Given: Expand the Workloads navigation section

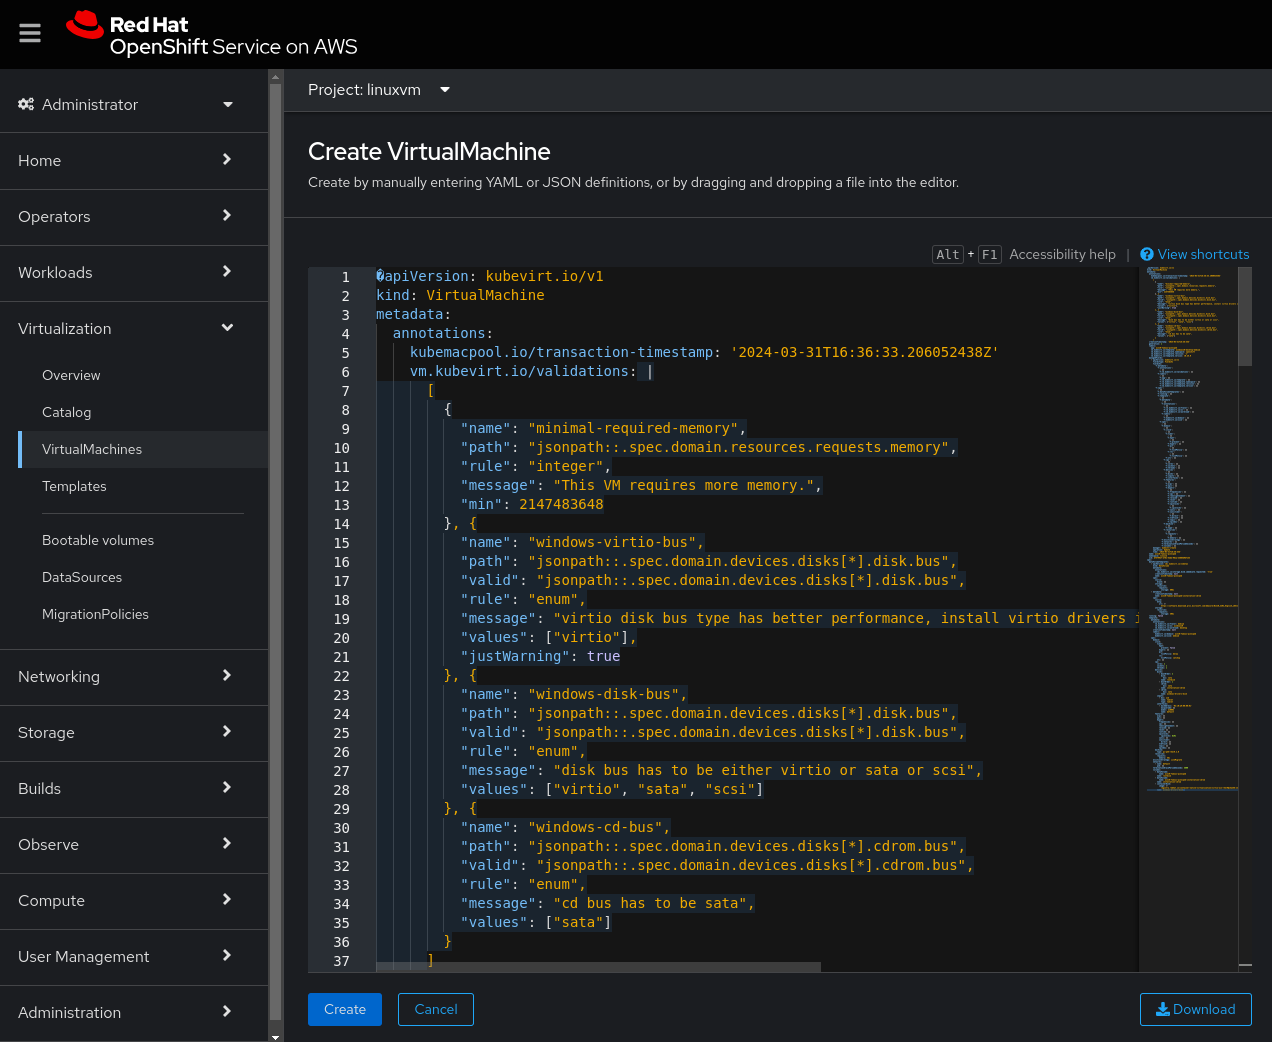Looking at the screenshot, I should click(134, 273).
